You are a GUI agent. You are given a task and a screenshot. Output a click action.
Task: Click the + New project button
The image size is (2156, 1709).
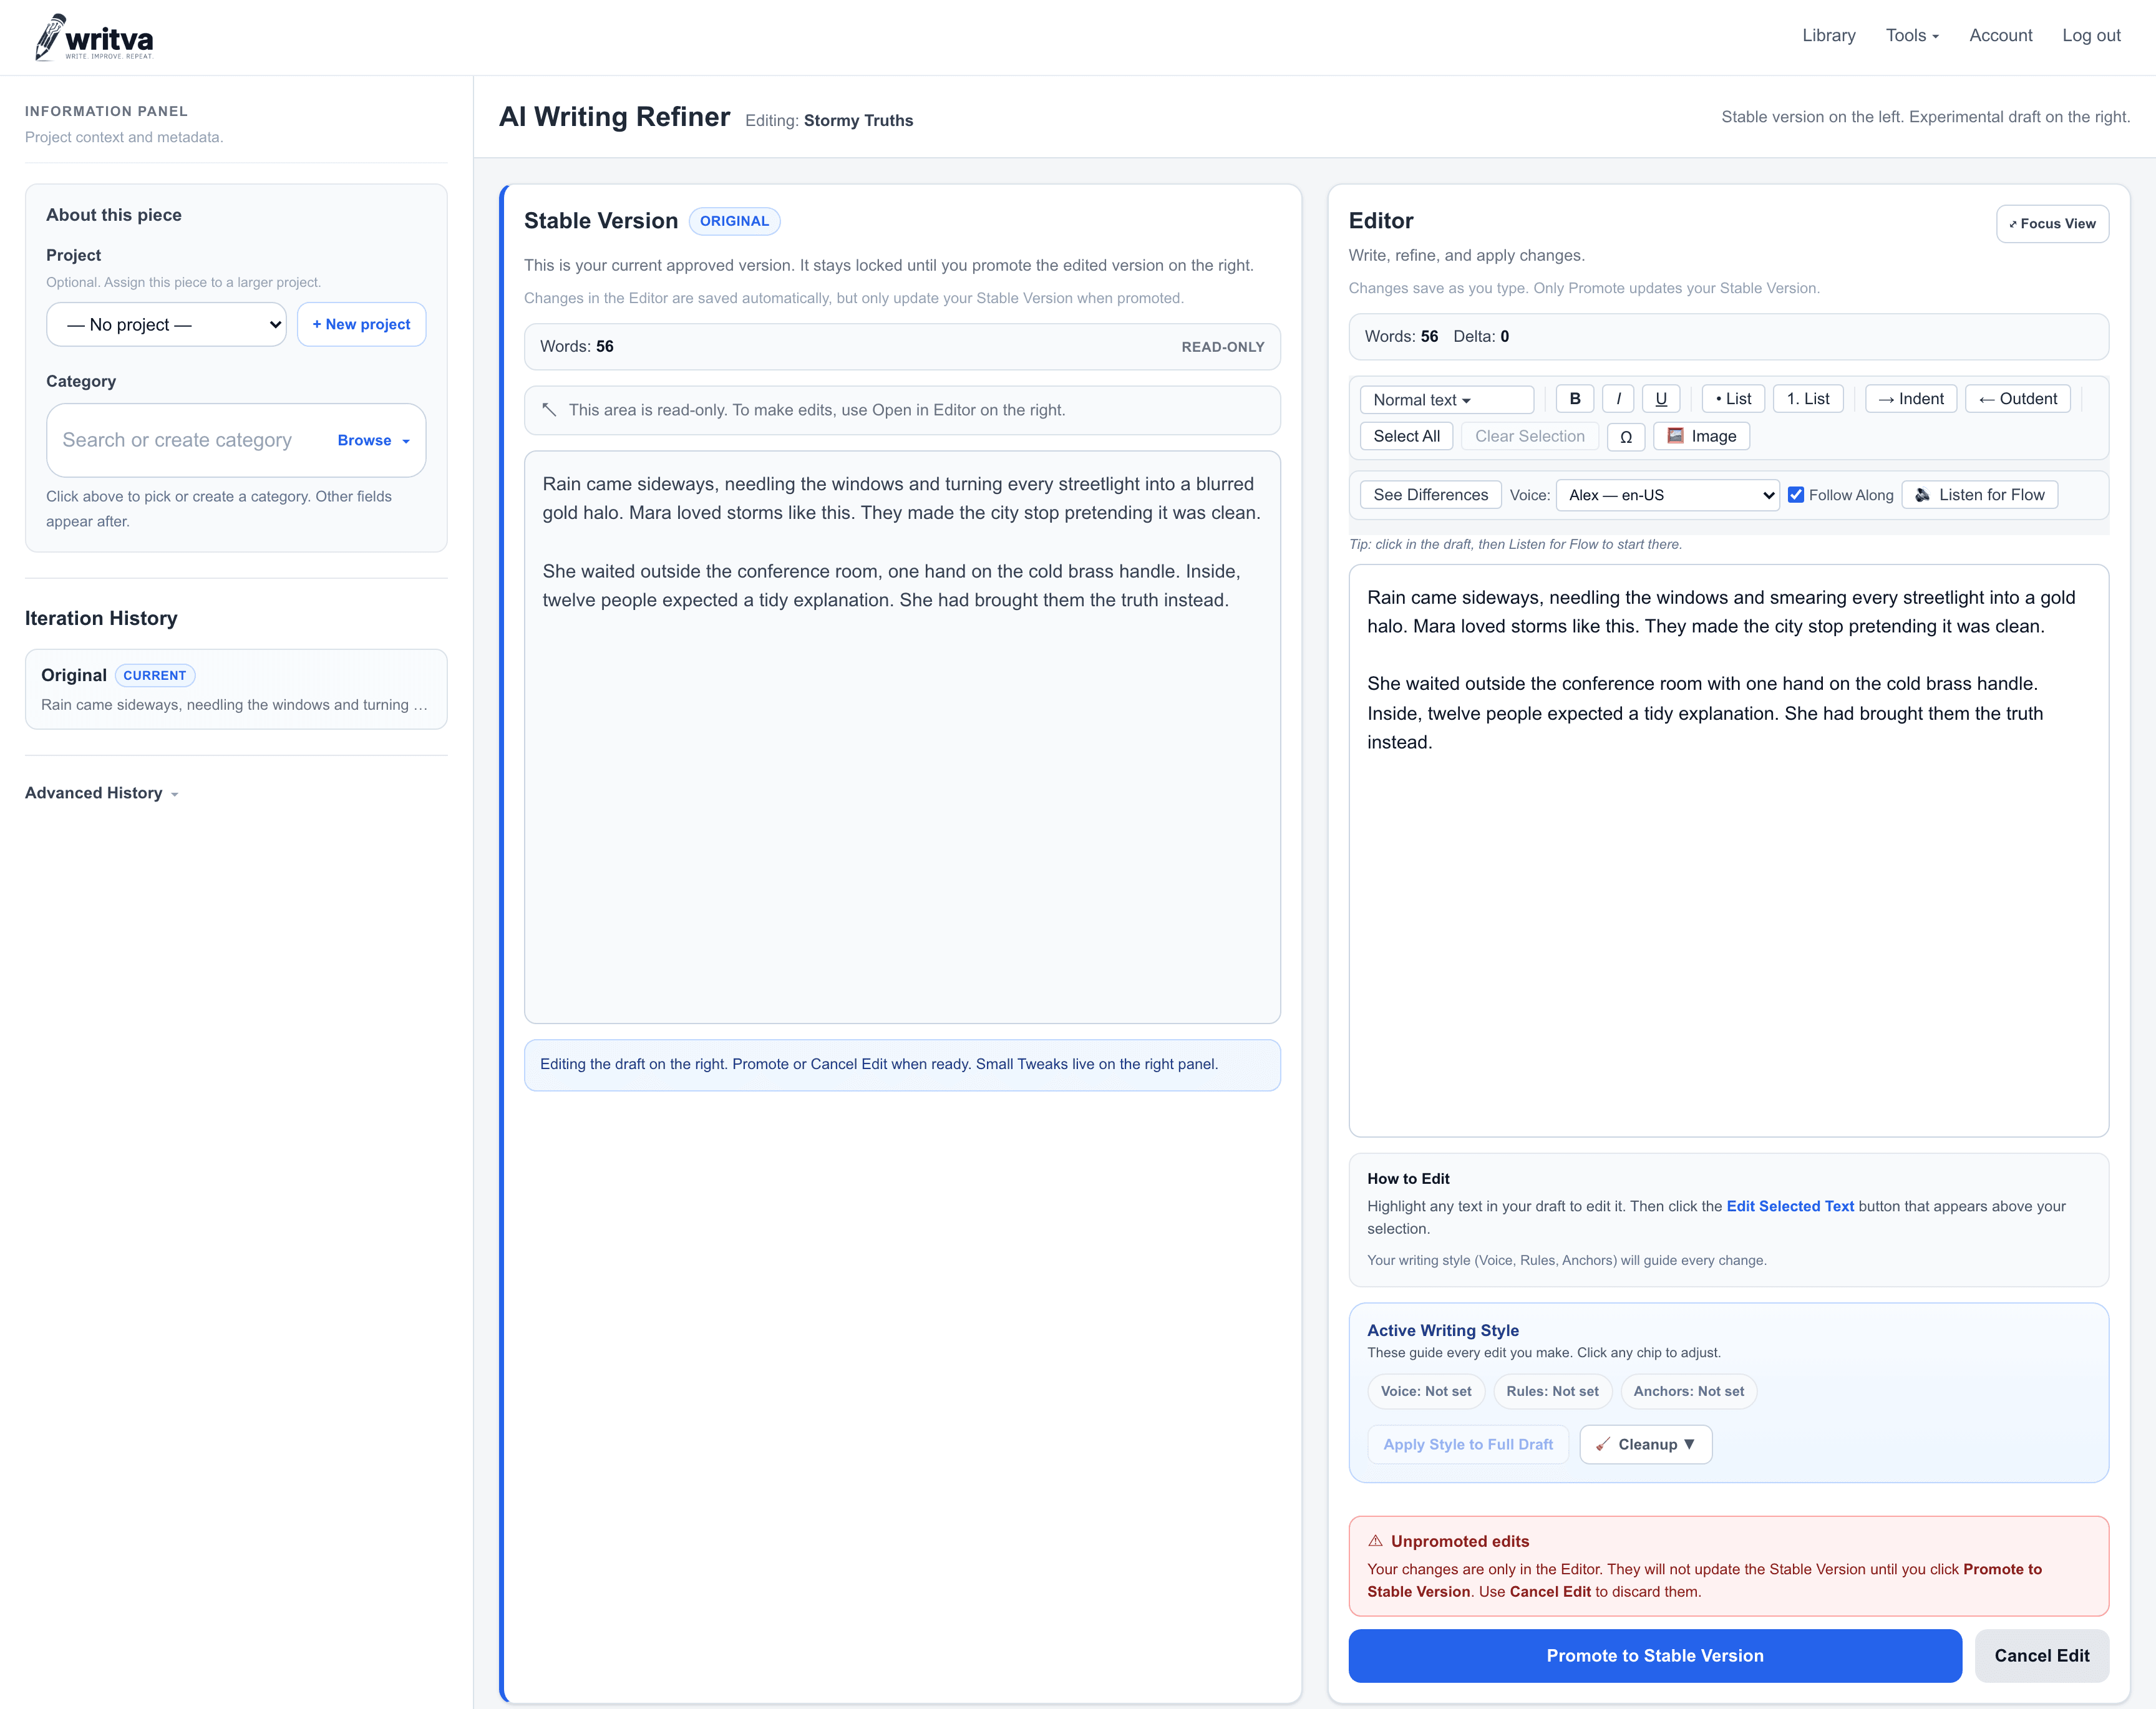tap(361, 325)
